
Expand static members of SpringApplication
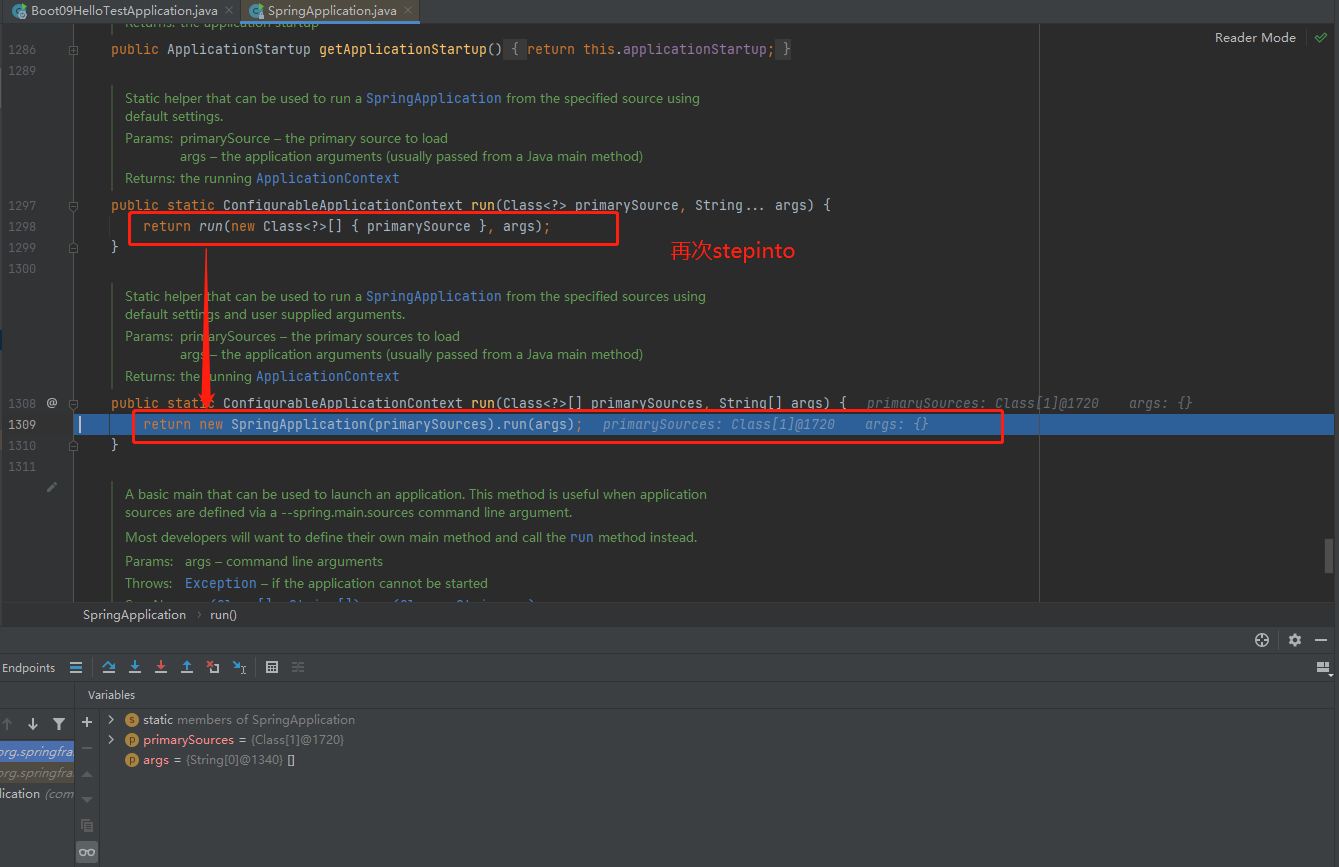coord(111,720)
